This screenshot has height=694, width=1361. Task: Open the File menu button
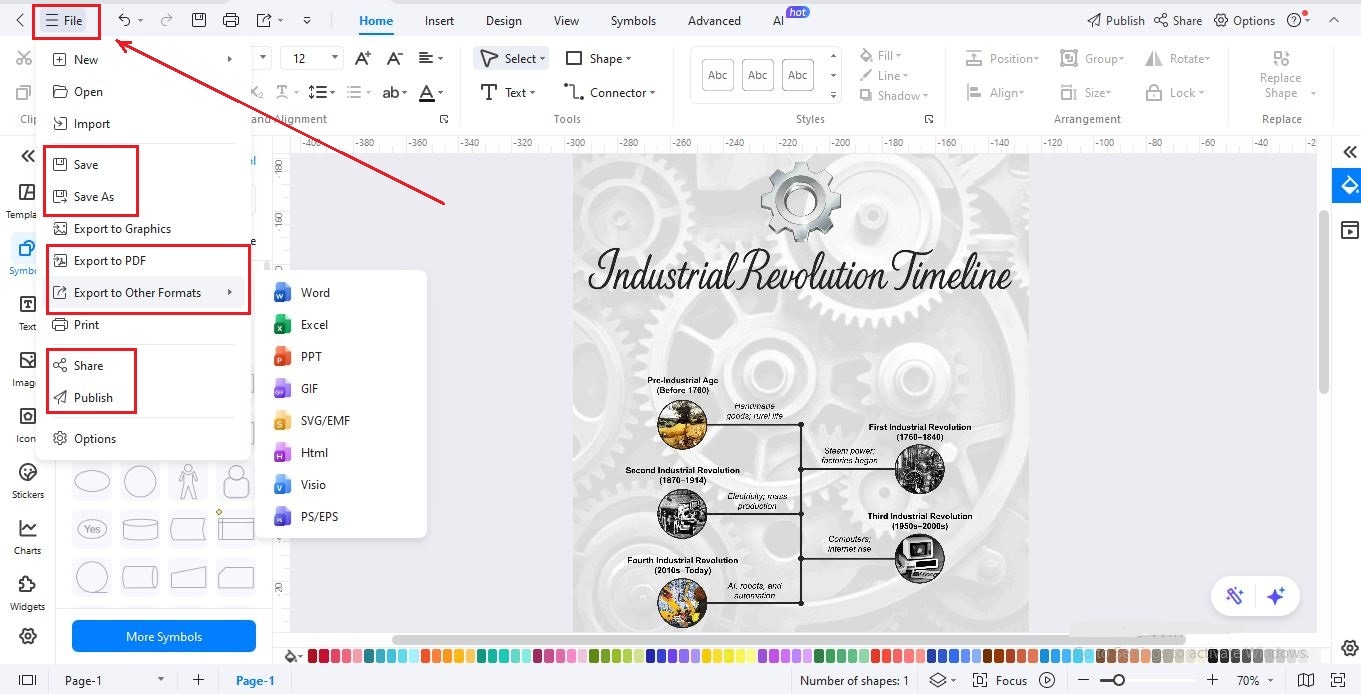pos(65,20)
